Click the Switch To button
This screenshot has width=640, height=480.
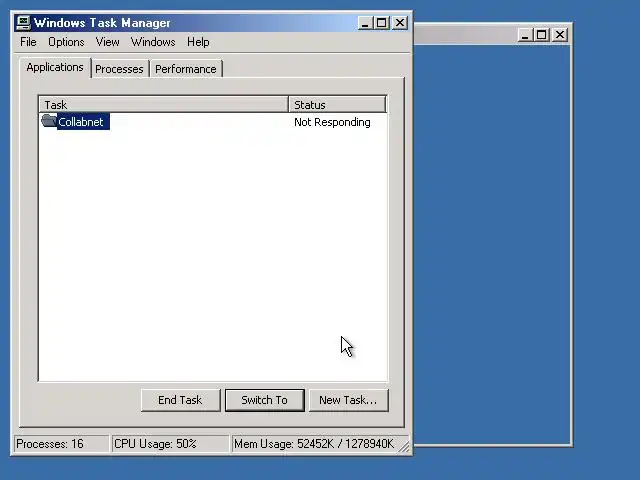[264, 400]
